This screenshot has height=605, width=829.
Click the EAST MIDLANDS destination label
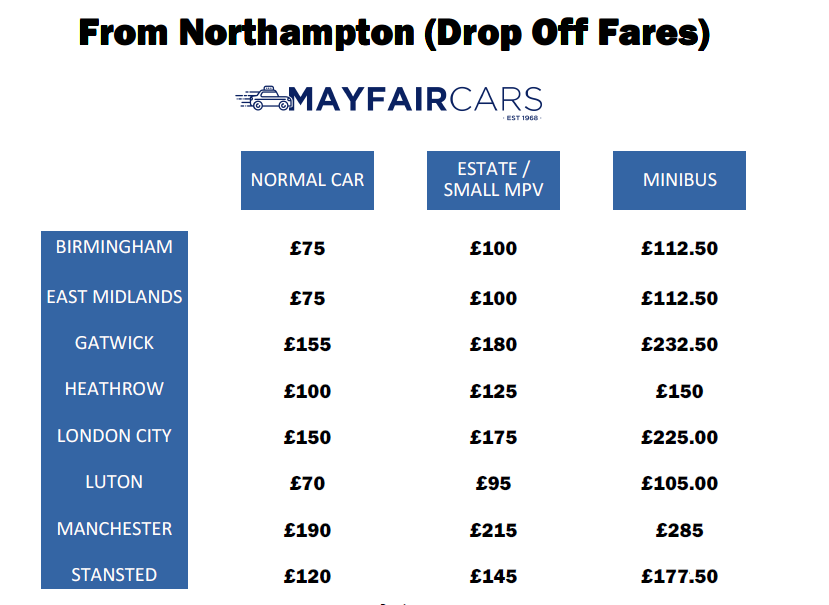114,297
